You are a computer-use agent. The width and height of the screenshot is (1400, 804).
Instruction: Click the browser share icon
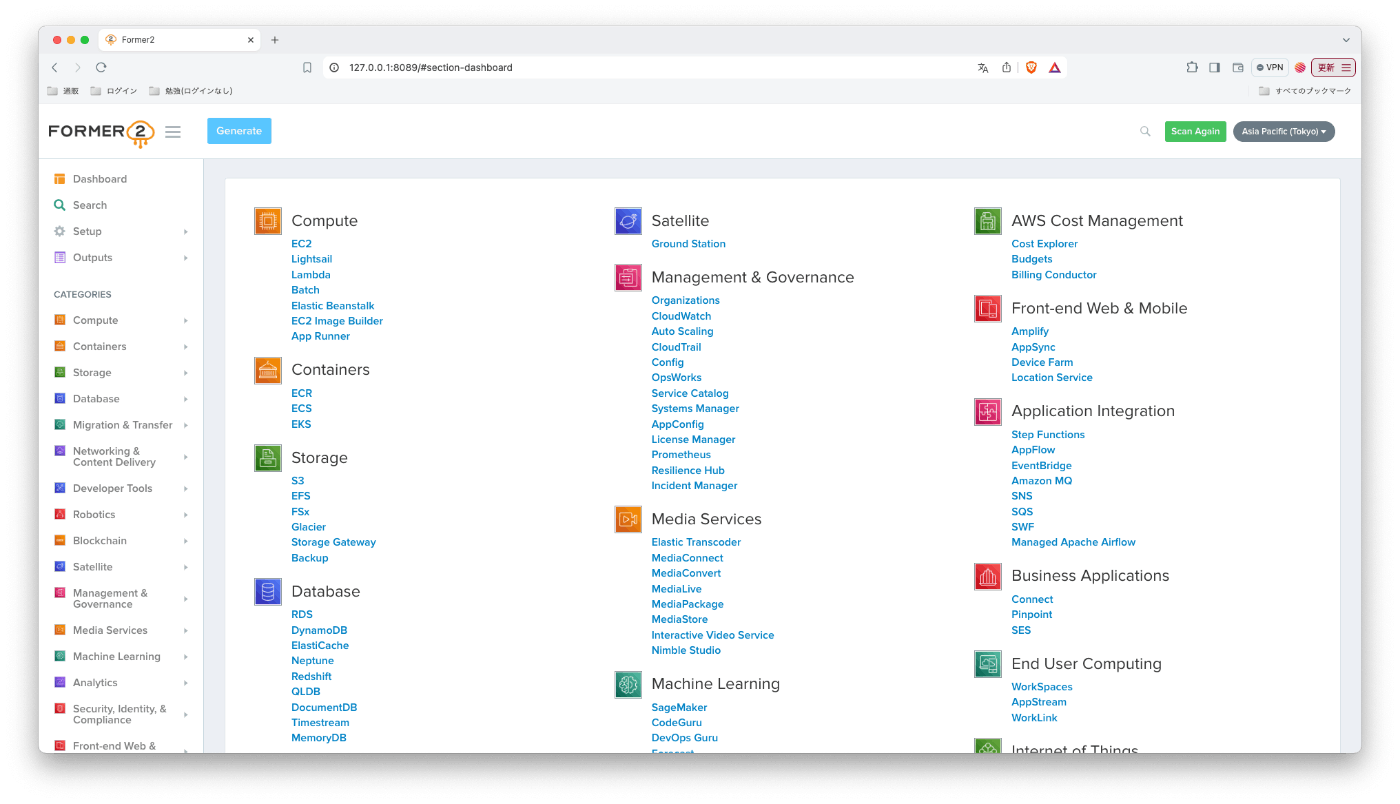[x=1007, y=68]
